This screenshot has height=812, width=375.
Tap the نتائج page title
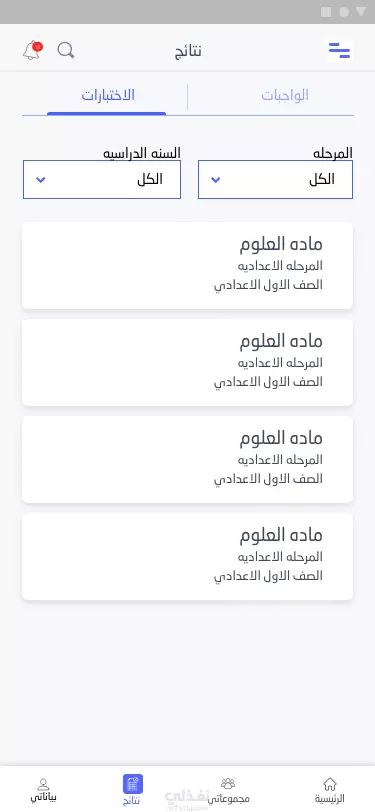(188, 51)
